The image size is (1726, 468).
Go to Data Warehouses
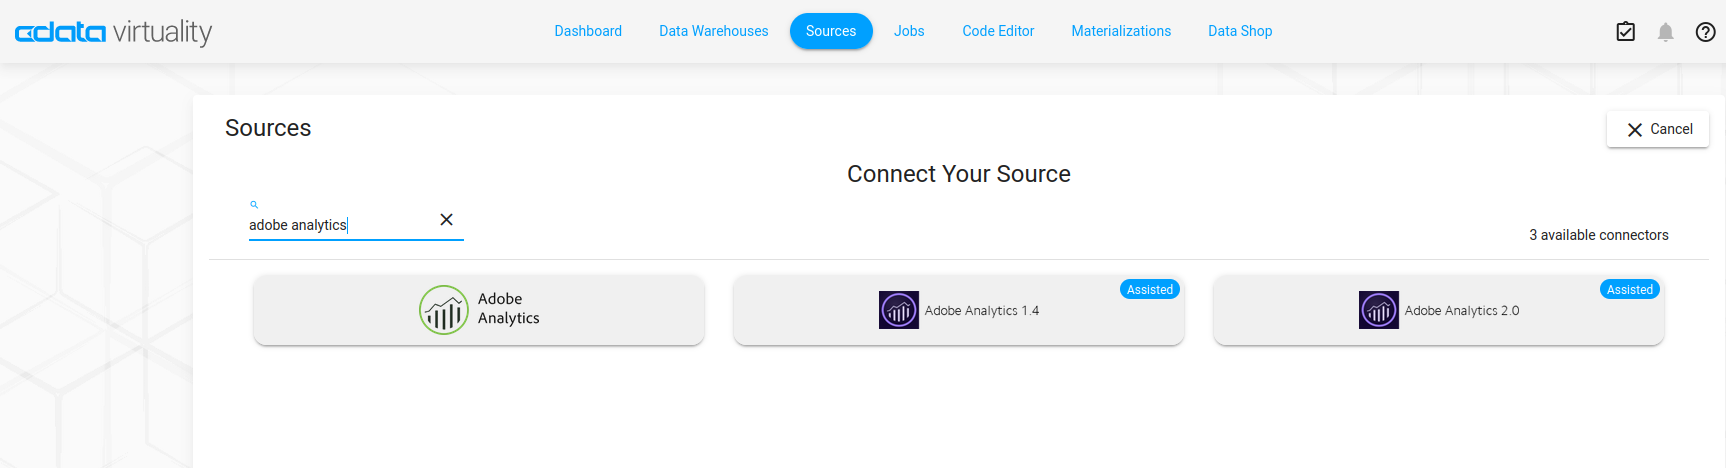(x=713, y=31)
